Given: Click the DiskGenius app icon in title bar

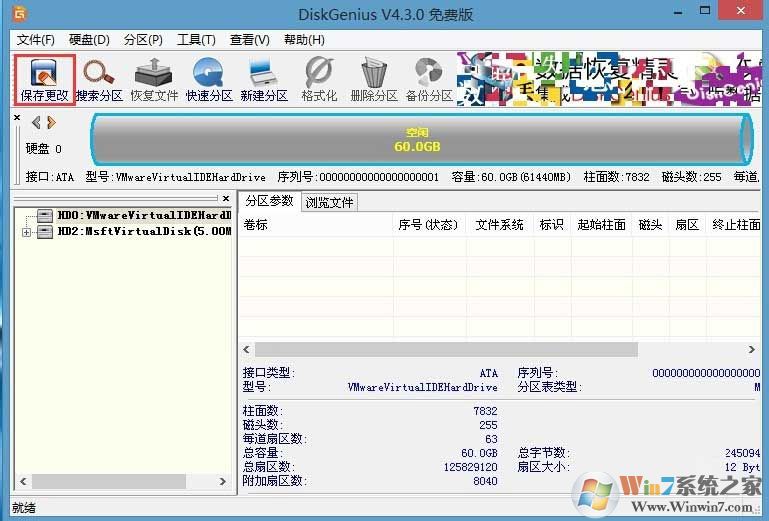Looking at the screenshot, I should pos(20,13).
